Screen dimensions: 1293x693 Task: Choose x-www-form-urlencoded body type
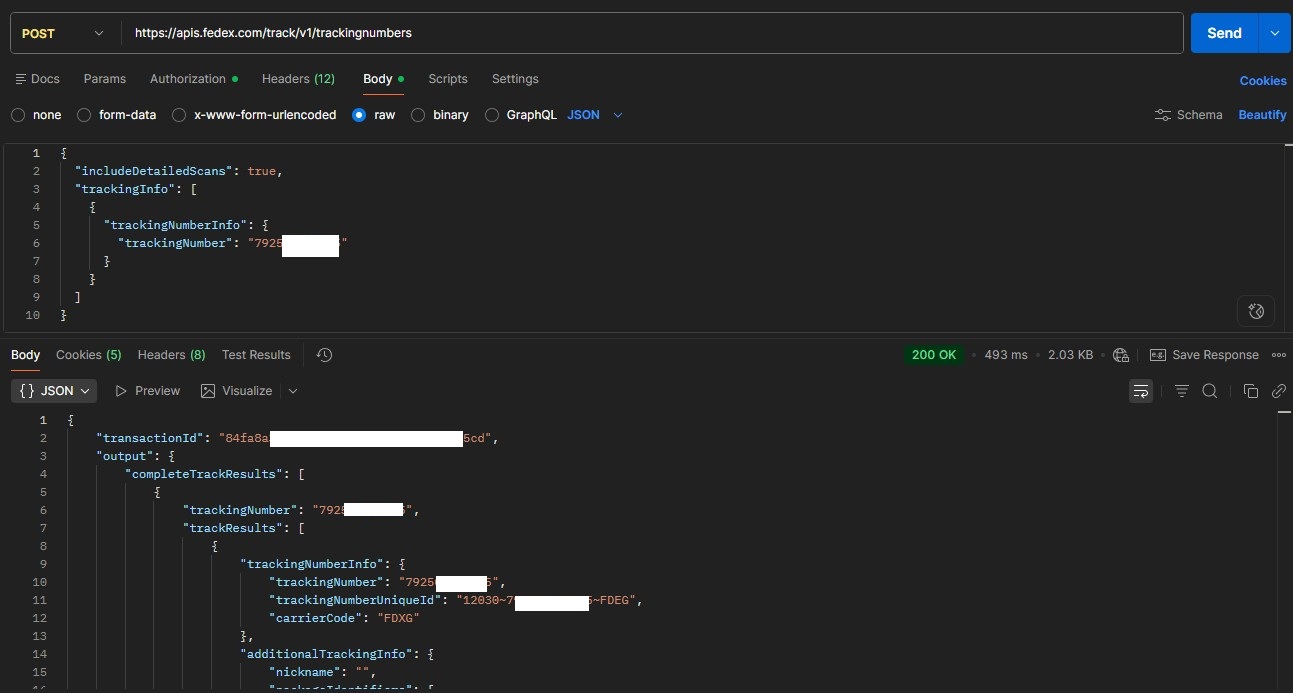pos(254,115)
